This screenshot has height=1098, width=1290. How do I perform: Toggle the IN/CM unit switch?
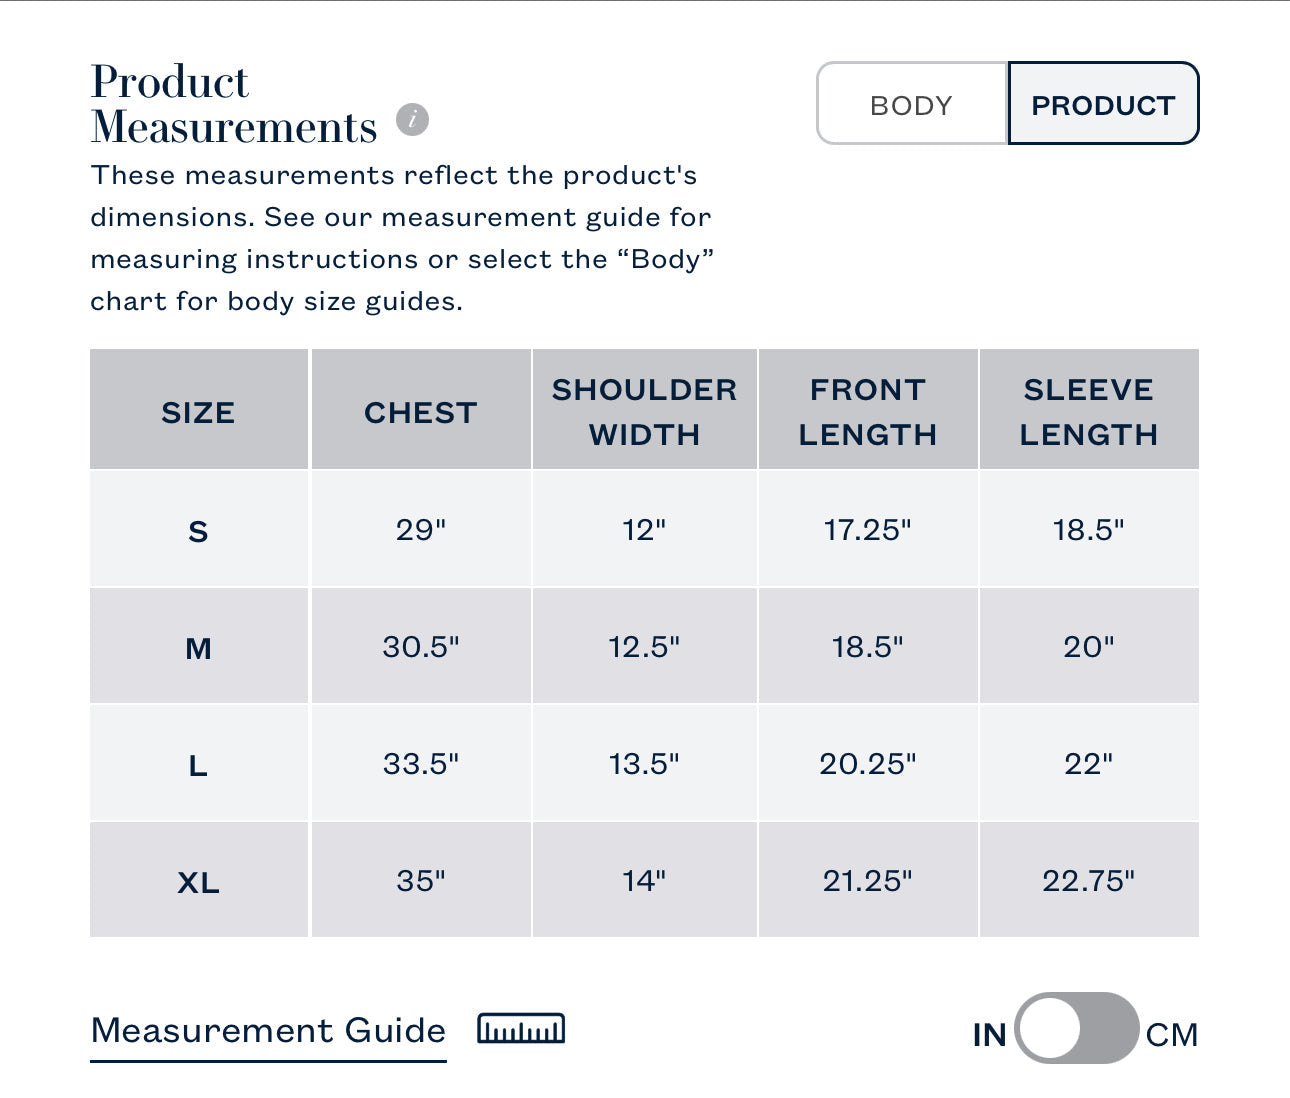coord(1076,1029)
